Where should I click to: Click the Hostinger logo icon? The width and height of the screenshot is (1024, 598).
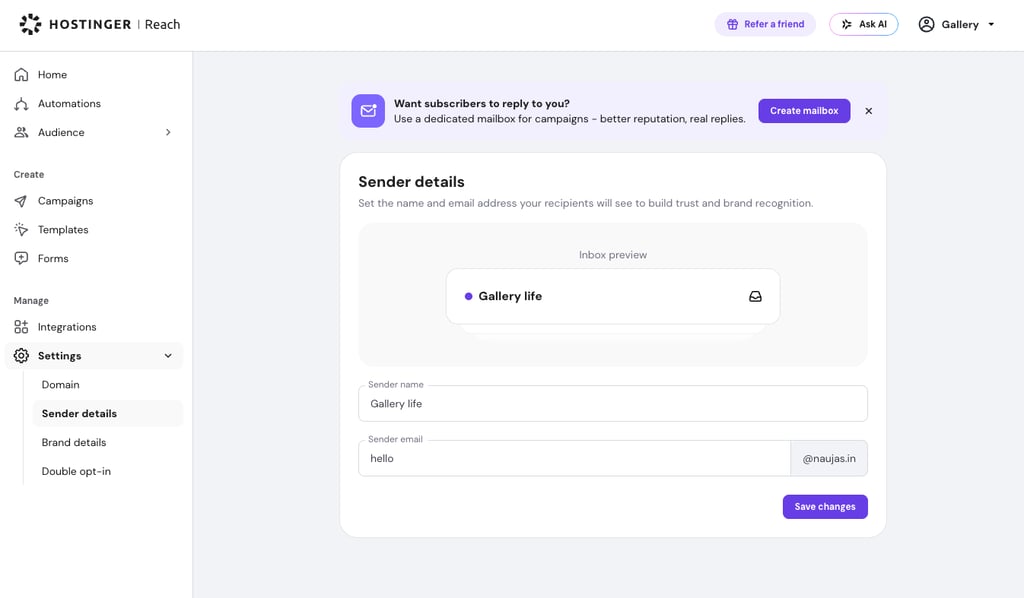tap(30, 24)
